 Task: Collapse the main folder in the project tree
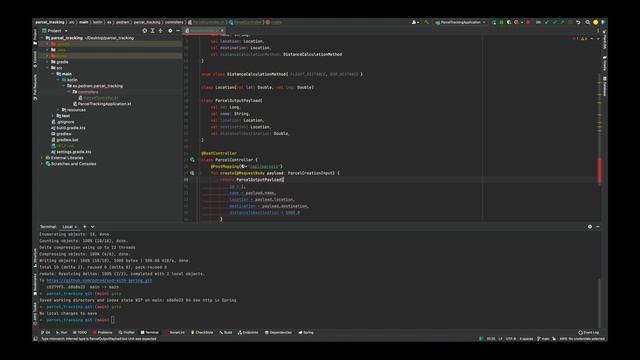coord(53,74)
